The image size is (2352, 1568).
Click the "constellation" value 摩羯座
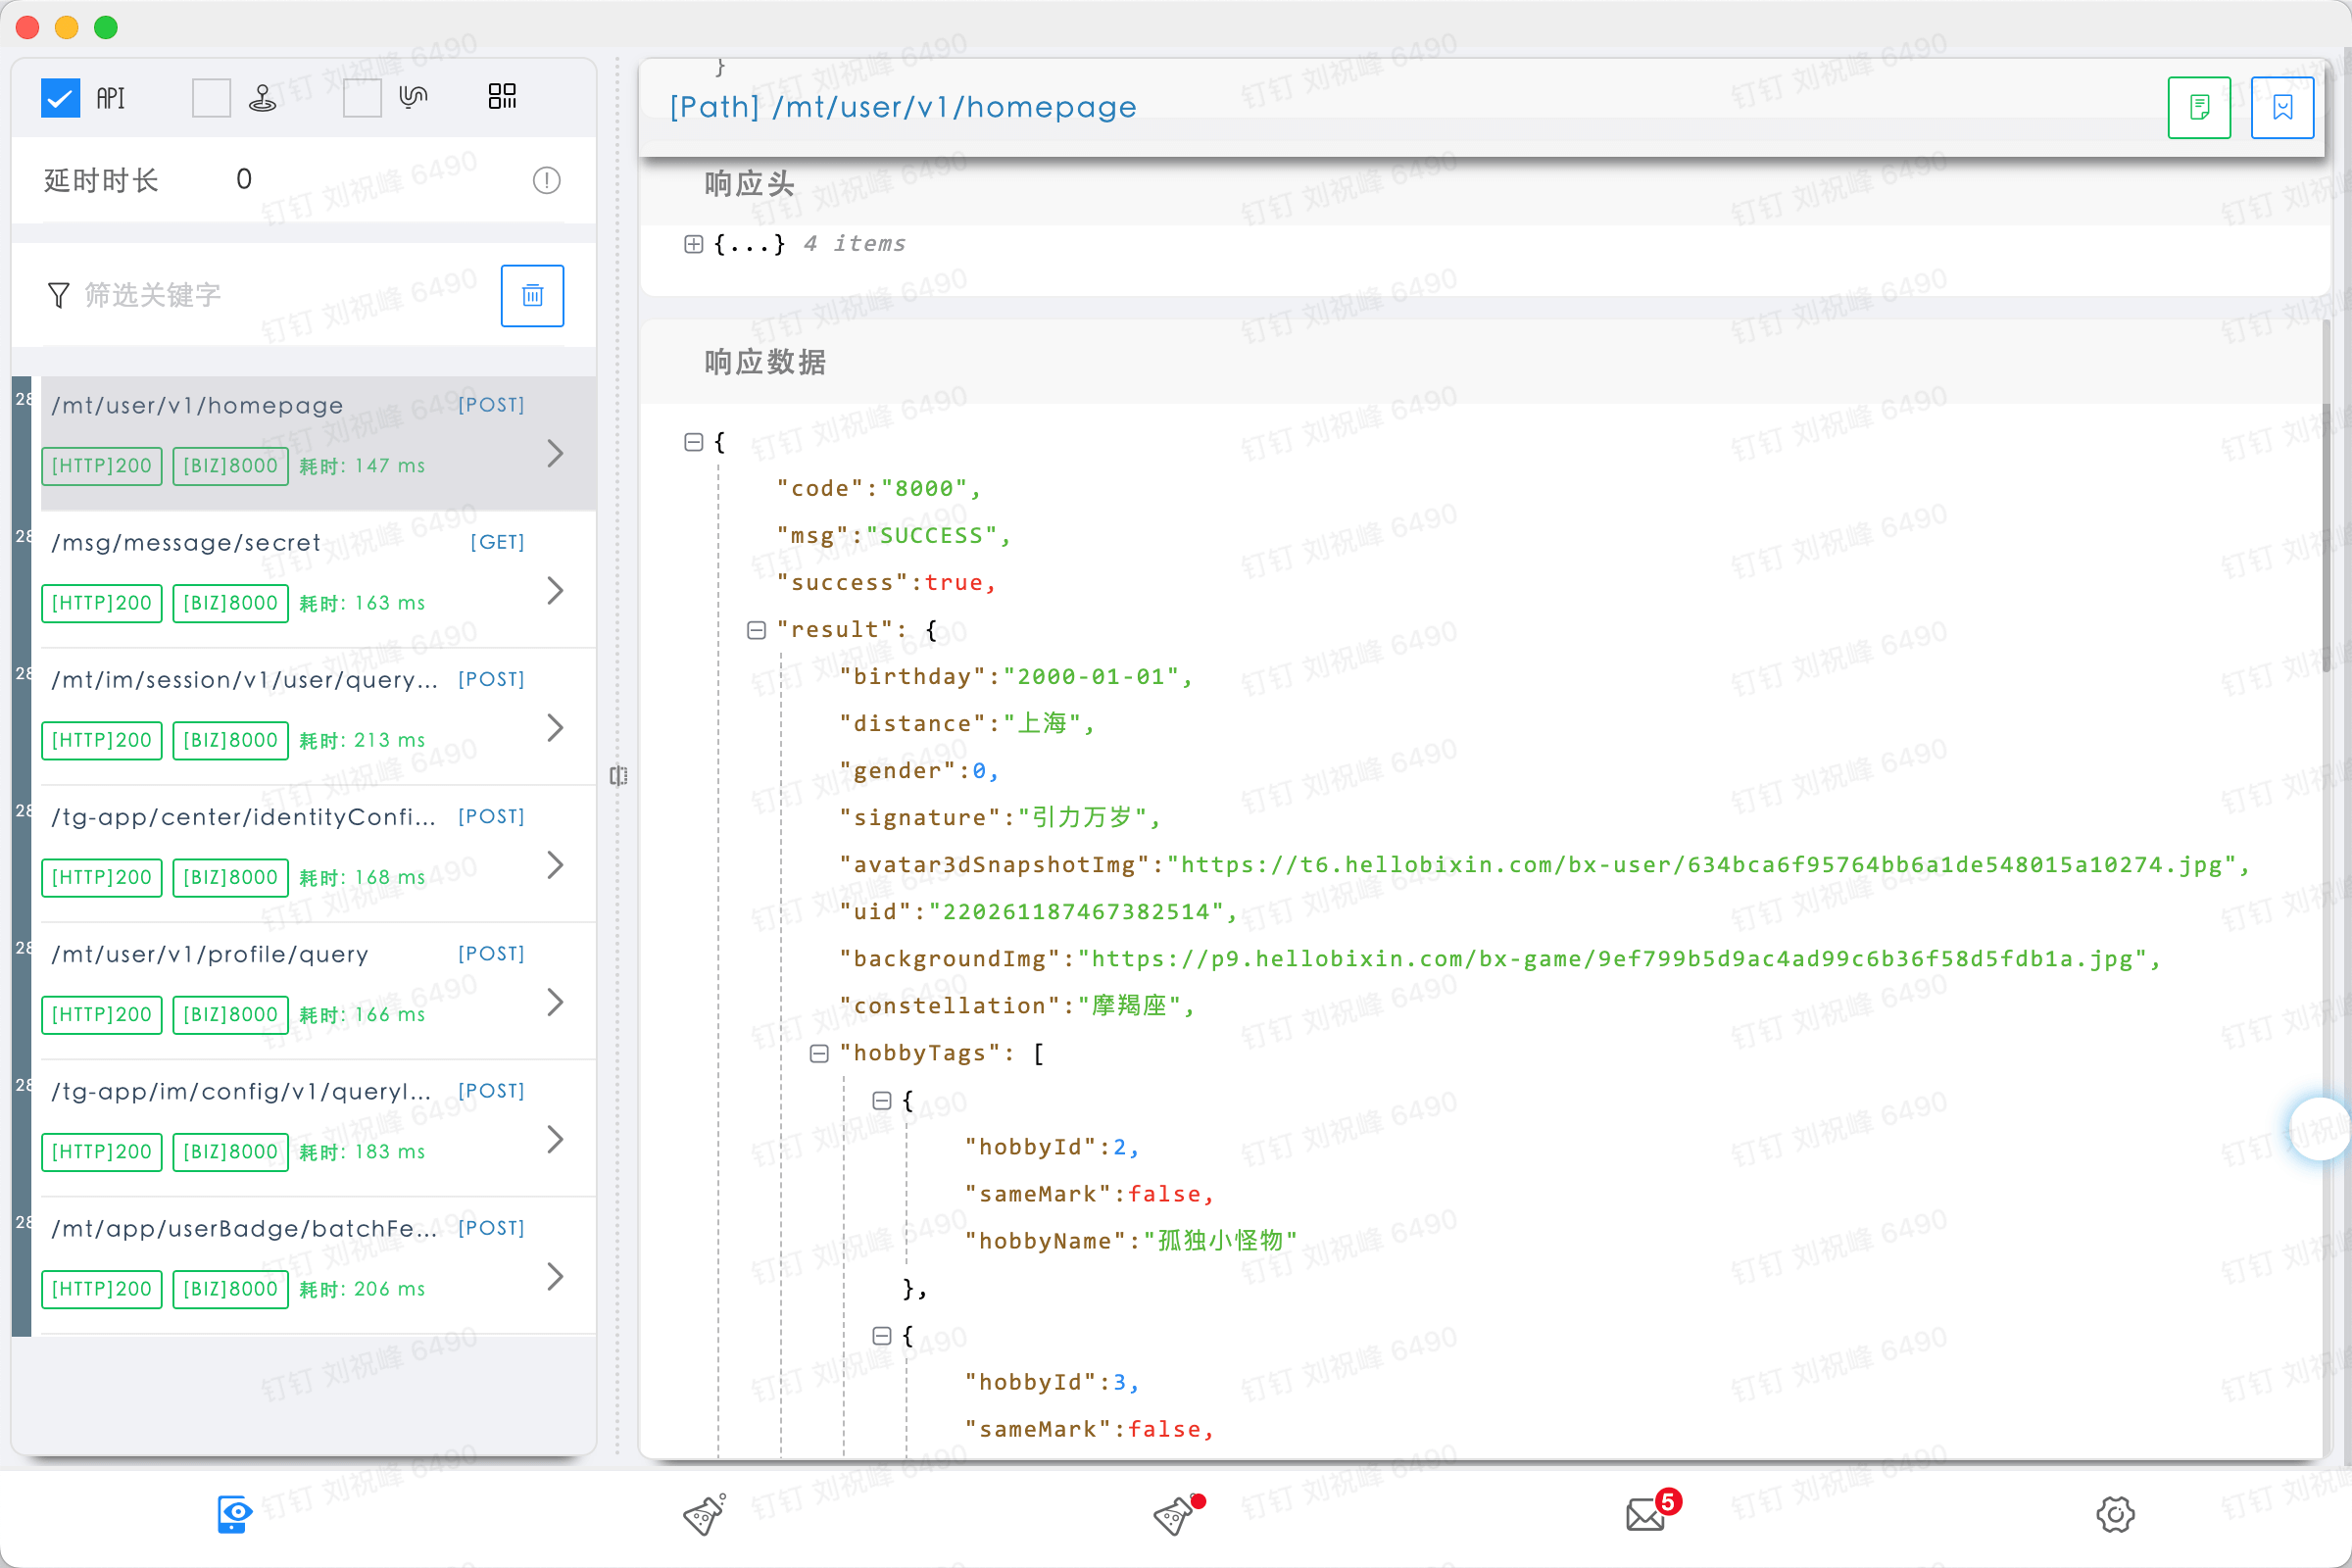(x=1129, y=1006)
